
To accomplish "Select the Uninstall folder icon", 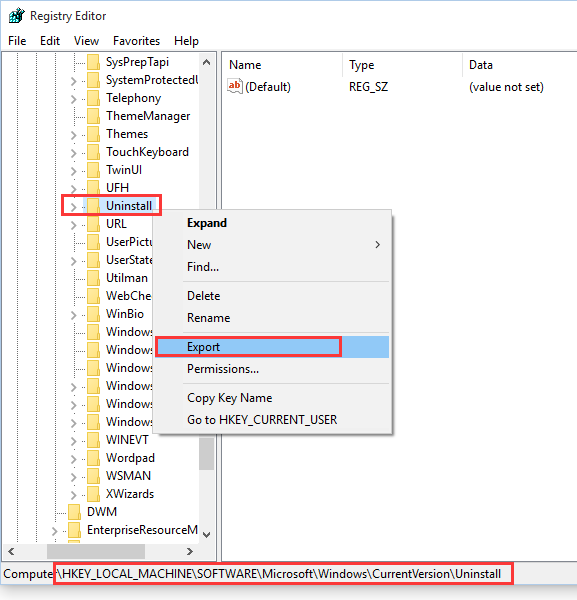I will [93, 206].
